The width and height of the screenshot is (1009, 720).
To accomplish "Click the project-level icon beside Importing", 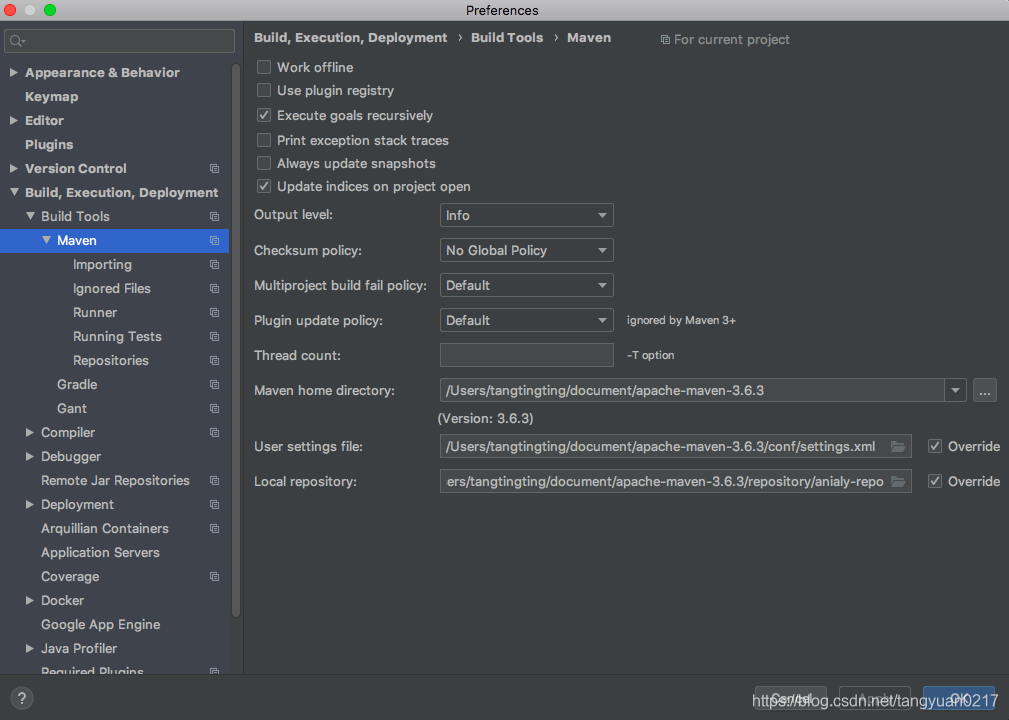I will coord(214,264).
